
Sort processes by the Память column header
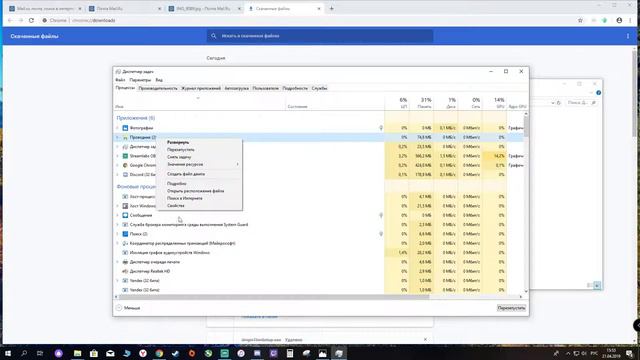coord(421,103)
